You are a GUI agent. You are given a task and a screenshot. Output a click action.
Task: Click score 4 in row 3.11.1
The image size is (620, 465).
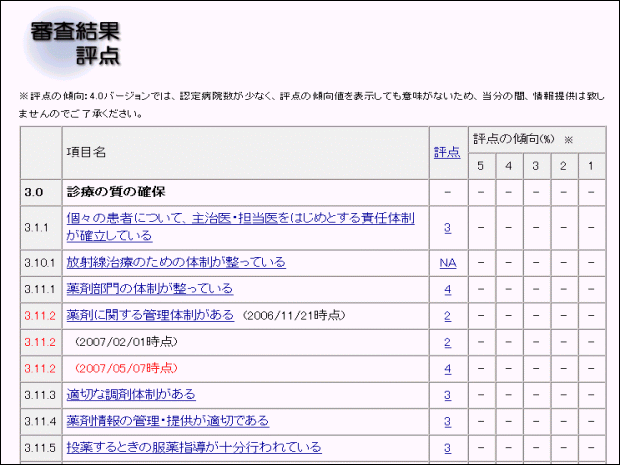point(447,289)
